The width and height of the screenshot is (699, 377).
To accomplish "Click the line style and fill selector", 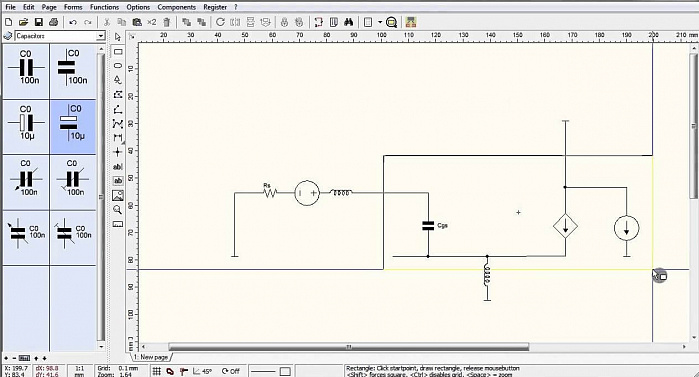I will point(270,371).
